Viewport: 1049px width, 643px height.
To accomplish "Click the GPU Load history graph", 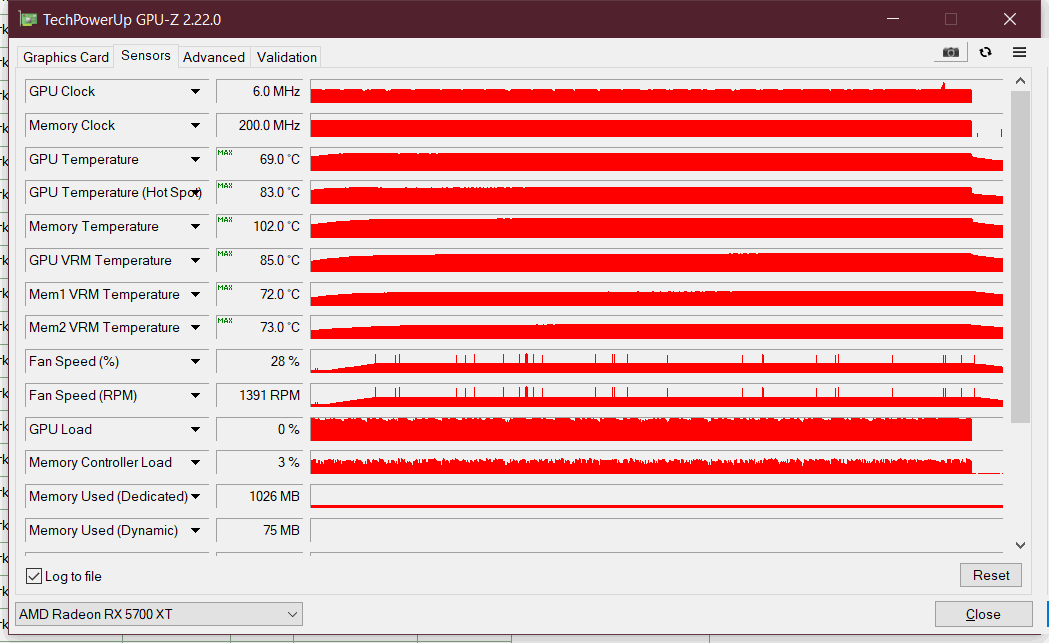I will pyautogui.click(x=656, y=430).
